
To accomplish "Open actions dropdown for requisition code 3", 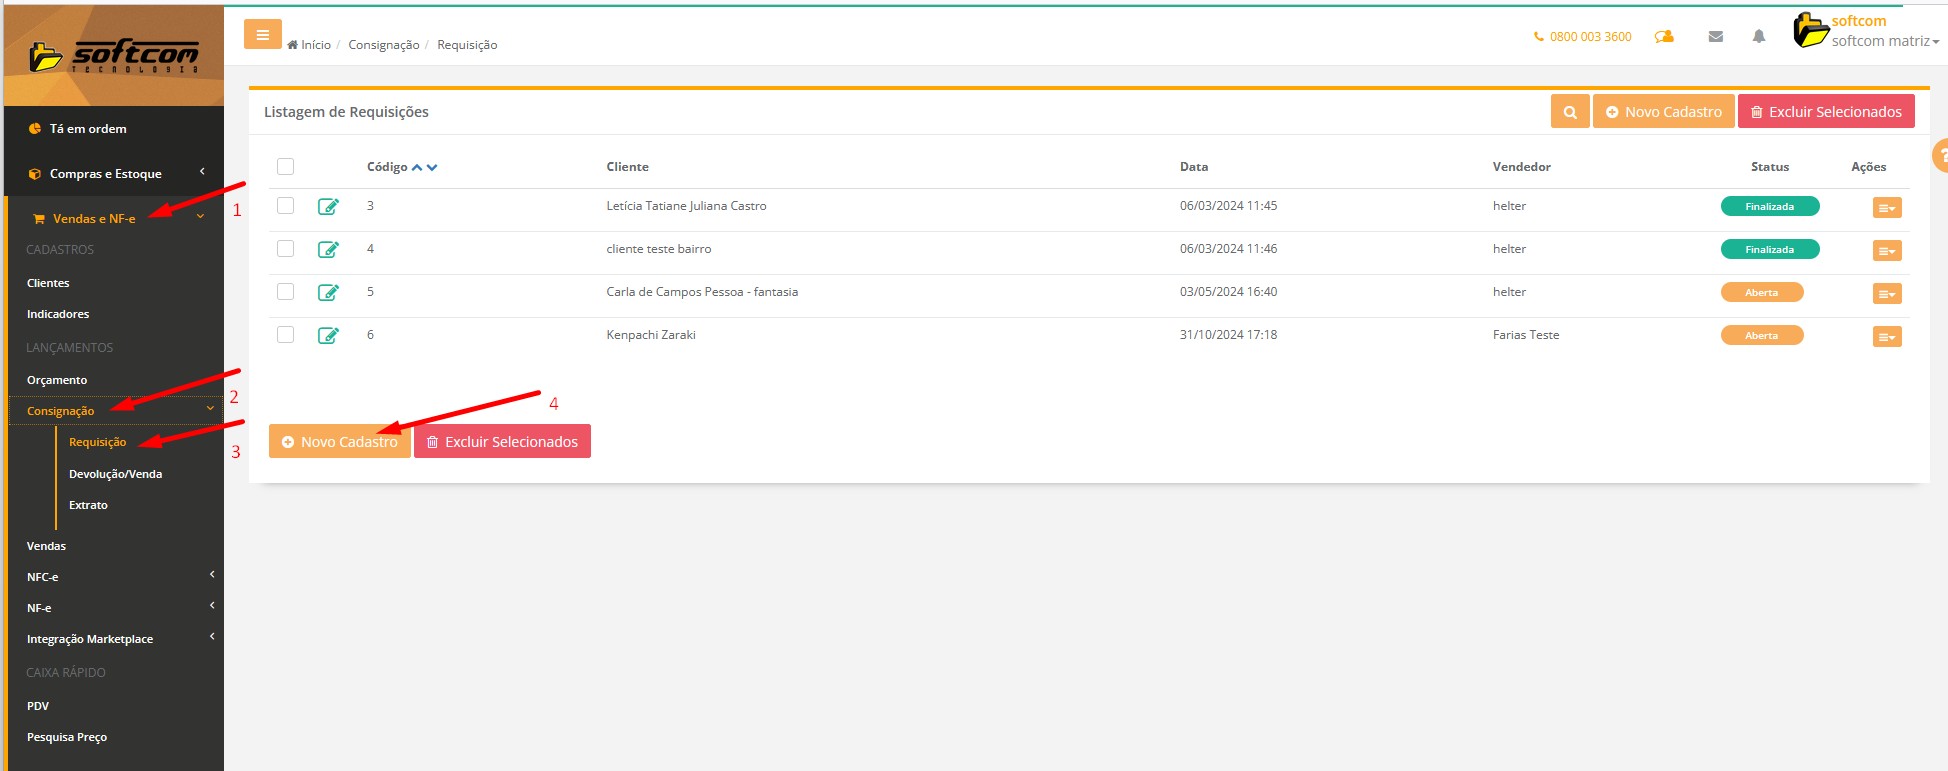I will click(x=1886, y=208).
